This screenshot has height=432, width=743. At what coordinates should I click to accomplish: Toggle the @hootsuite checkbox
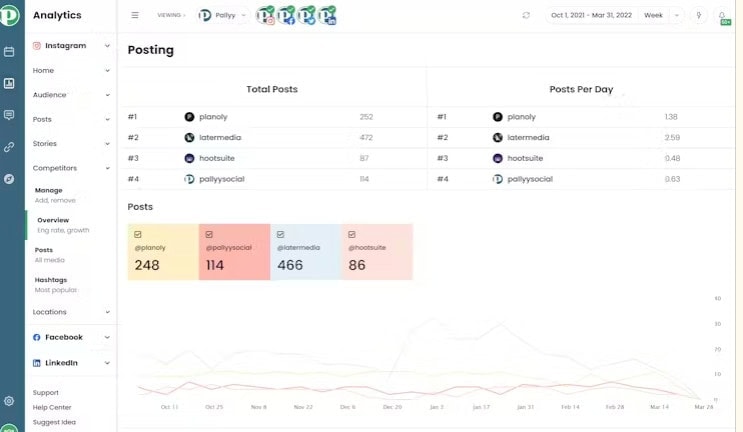tap(352, 234)
